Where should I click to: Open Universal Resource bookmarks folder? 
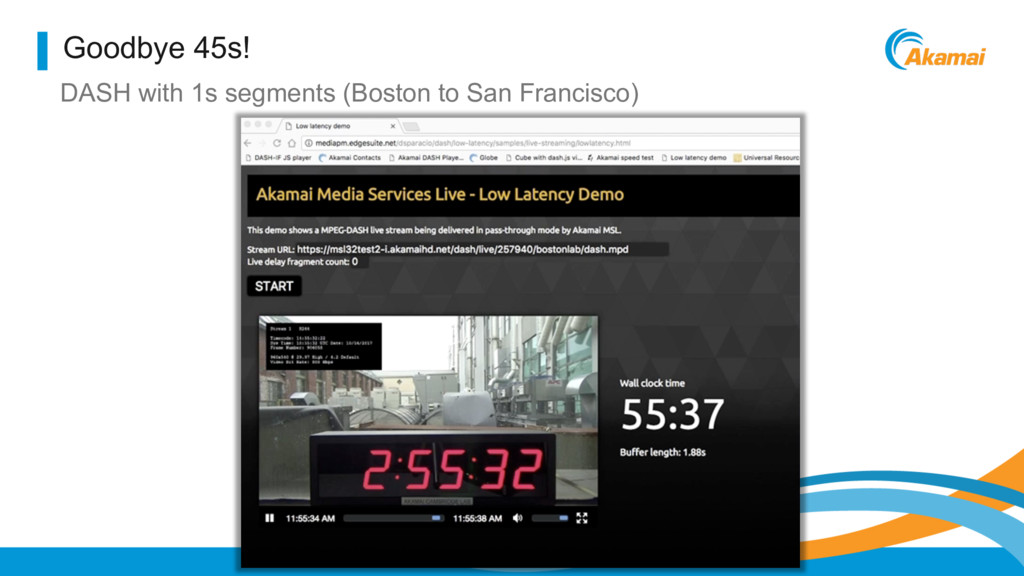pos(766,157)
